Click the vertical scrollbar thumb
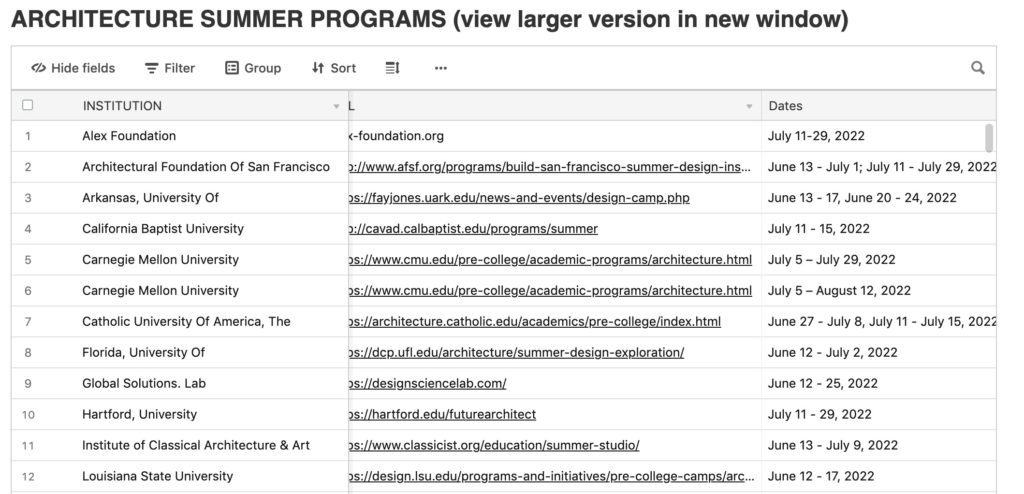1024x494 pixels. click(x=989, y=138)
